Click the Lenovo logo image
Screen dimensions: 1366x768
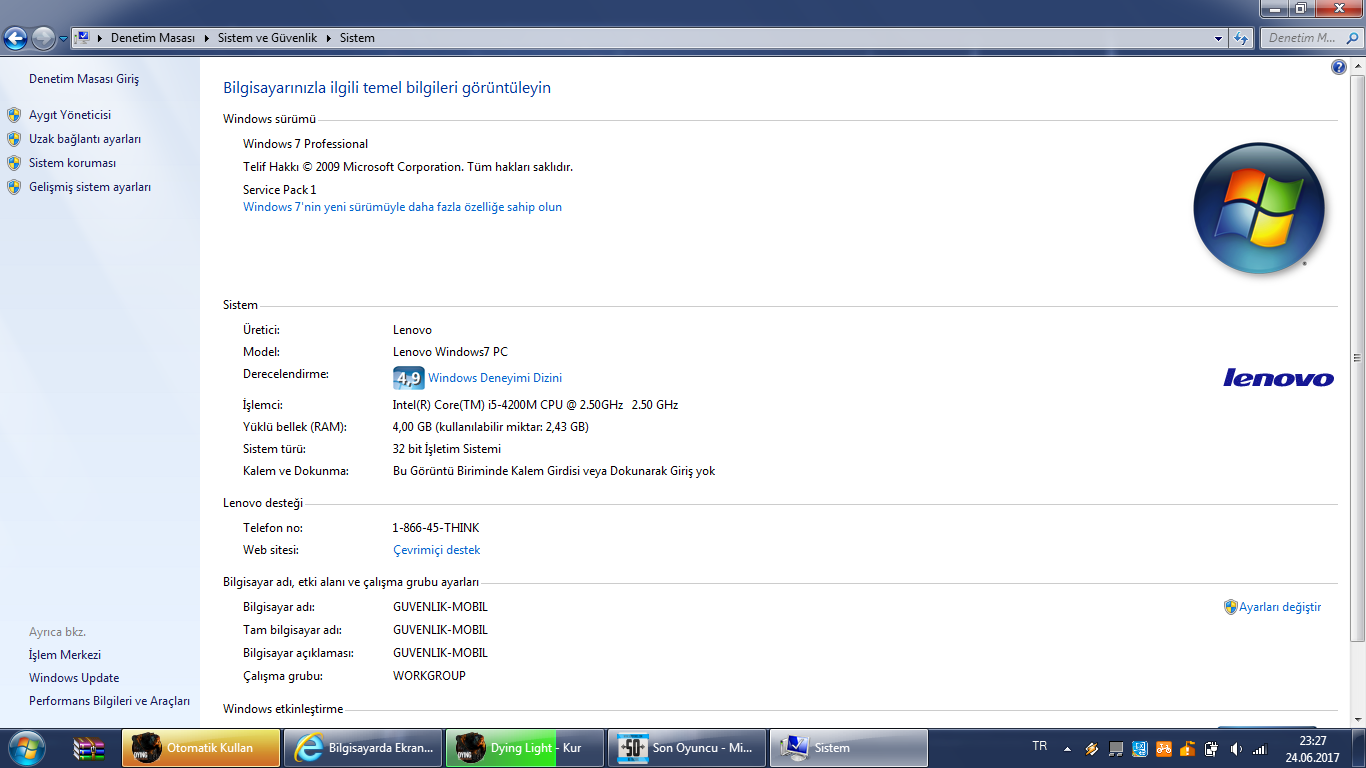pyautogui.click(x=1279, y=377)
